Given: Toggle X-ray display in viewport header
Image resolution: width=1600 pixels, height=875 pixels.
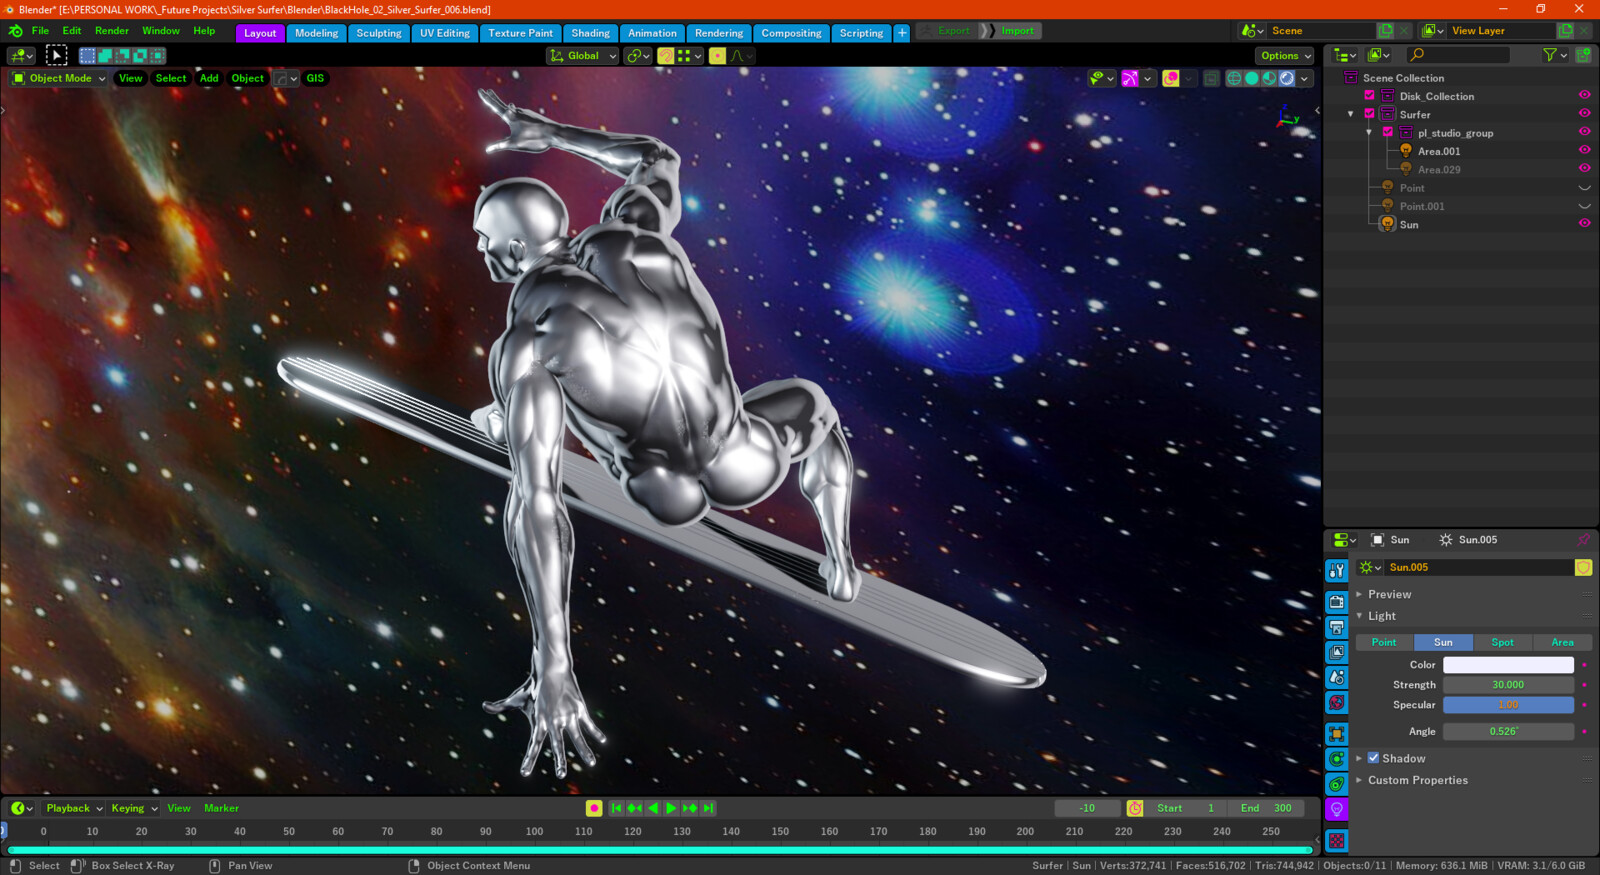Looking at the screenshot, I should (1211, 78).
